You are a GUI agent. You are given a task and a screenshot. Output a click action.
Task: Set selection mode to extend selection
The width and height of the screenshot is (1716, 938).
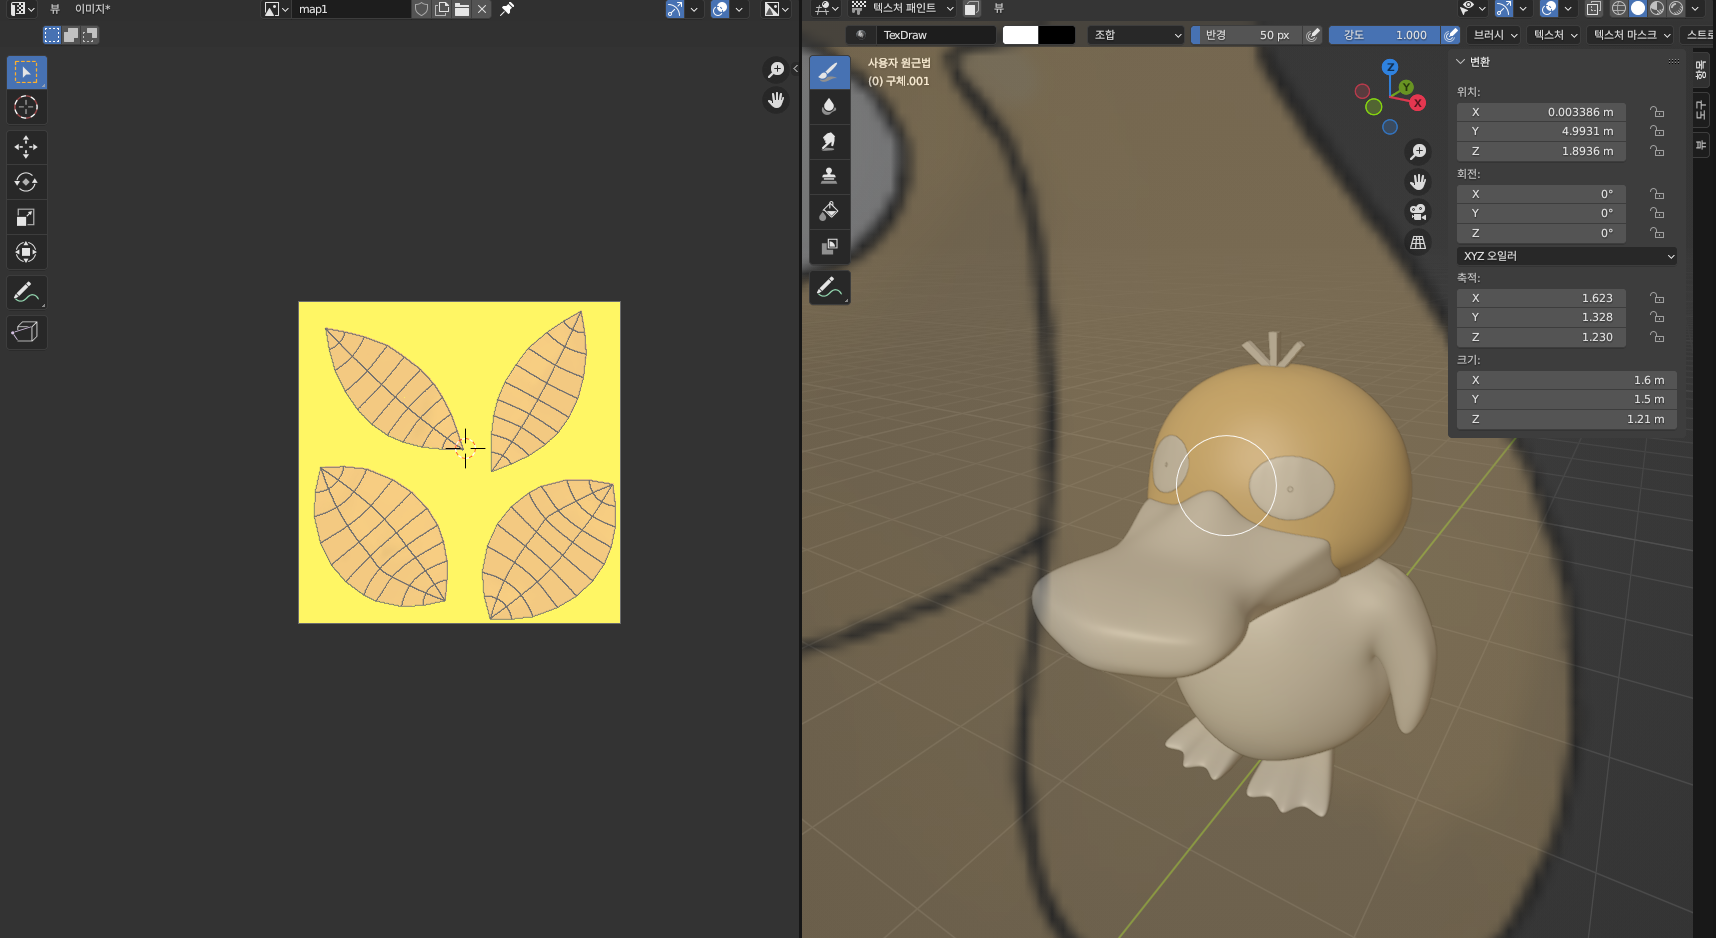click(71, 35)
